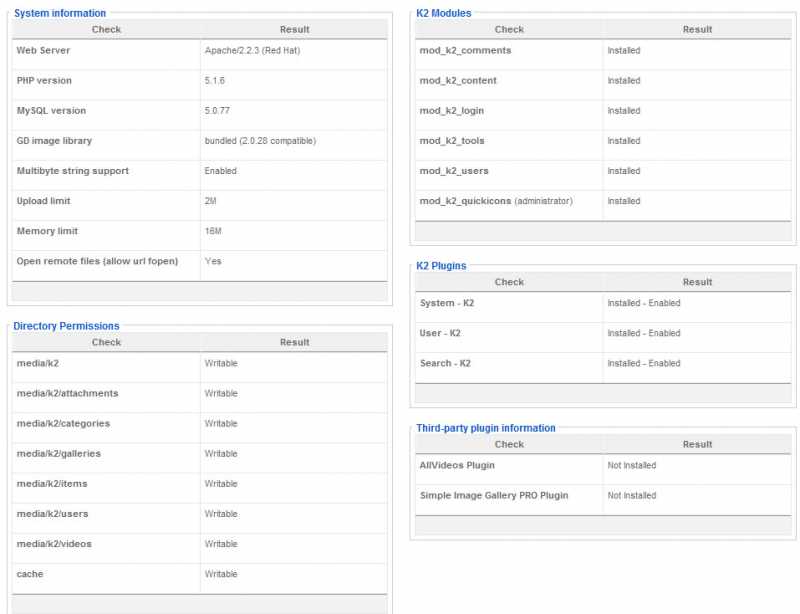The image size is (800, 614).
Task: Select the PHP version row
Action: pos(199,81)
